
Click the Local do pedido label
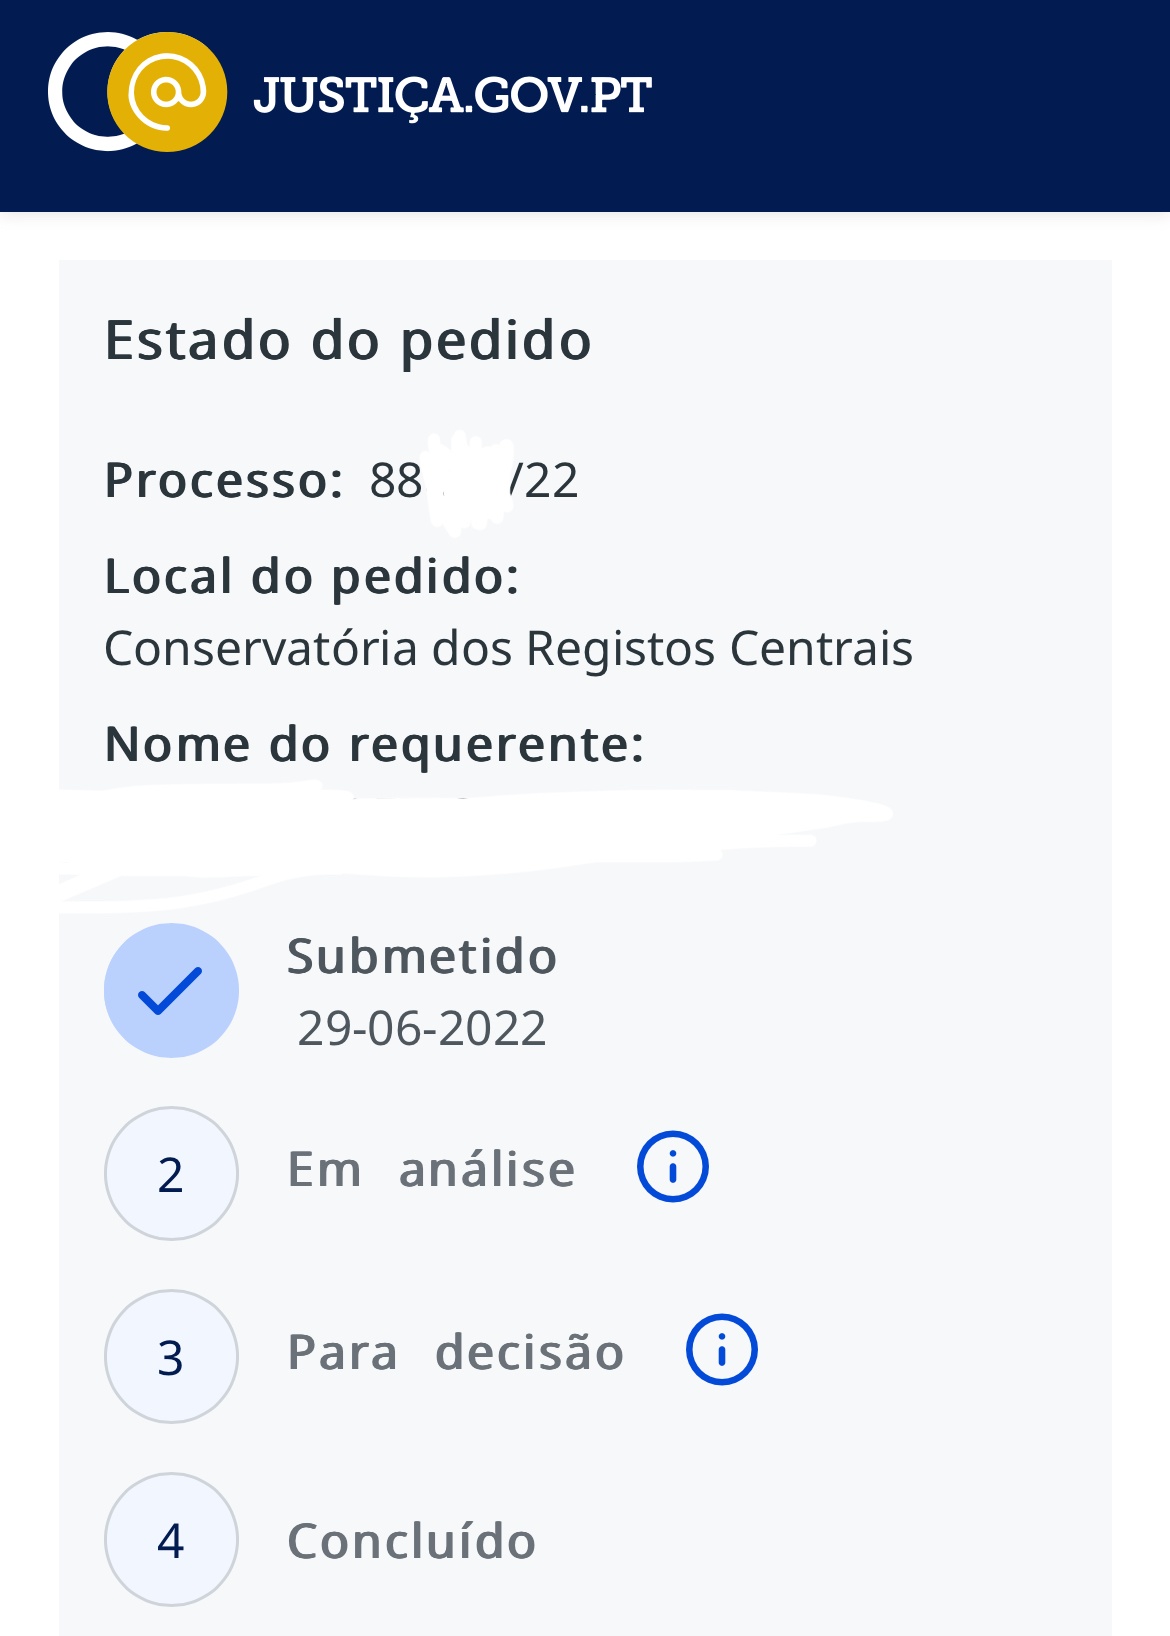click(x=312, y=577)
